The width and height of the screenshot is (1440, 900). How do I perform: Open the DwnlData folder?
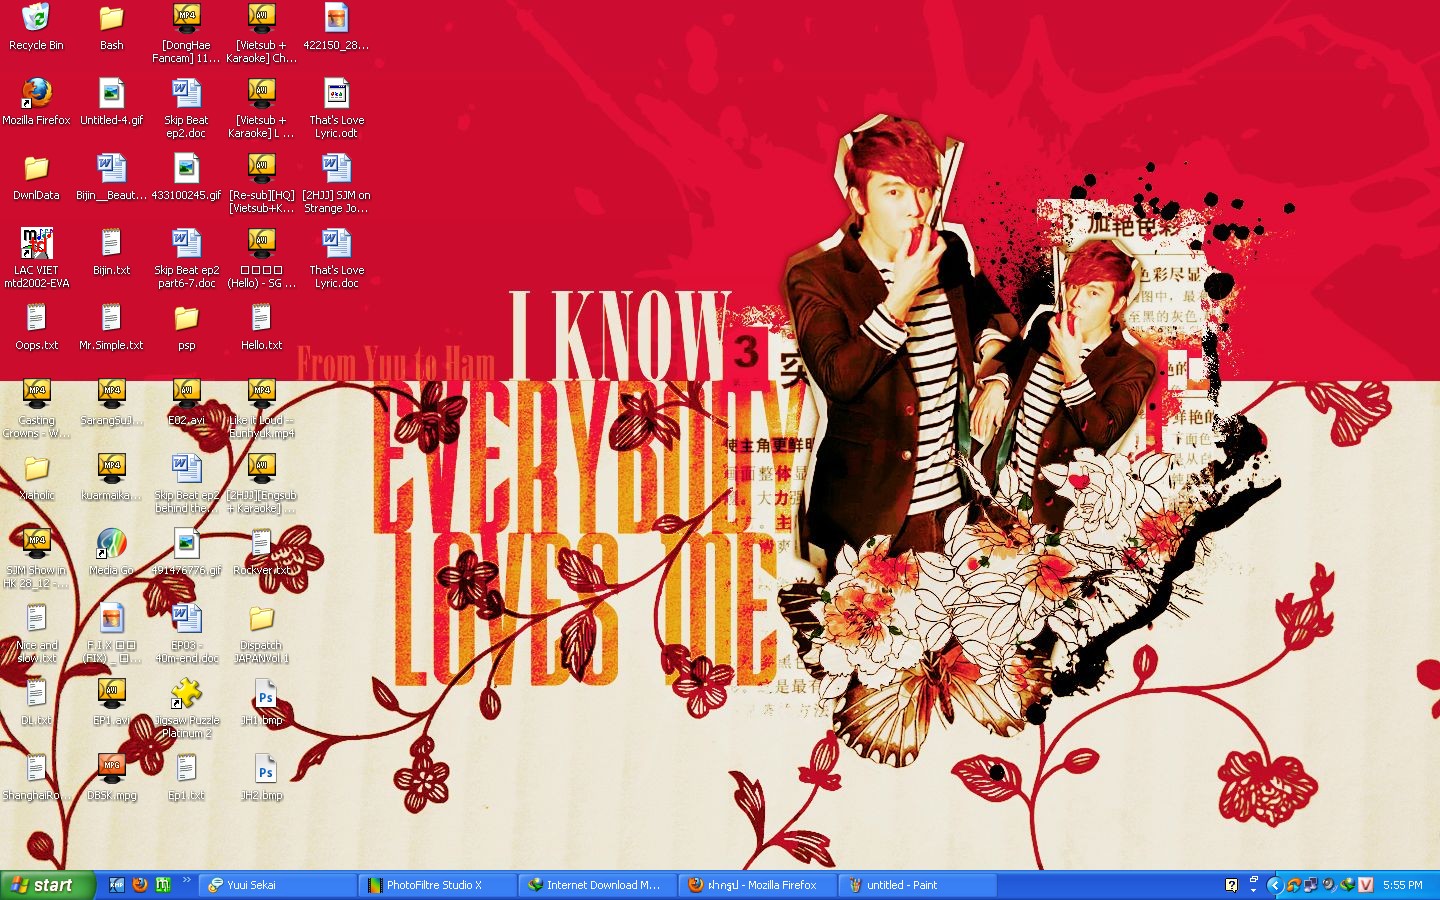point(36,176)
